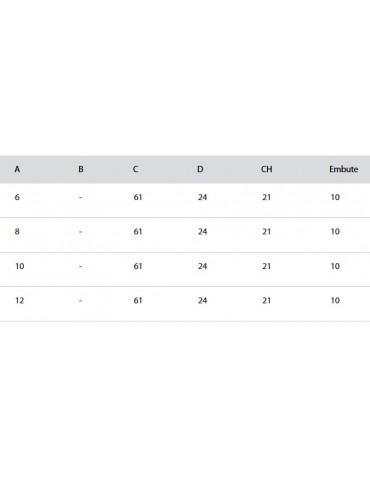Screen dimensions: 370x480
Task: Click the column header A
Action: [x=17, y=169]
